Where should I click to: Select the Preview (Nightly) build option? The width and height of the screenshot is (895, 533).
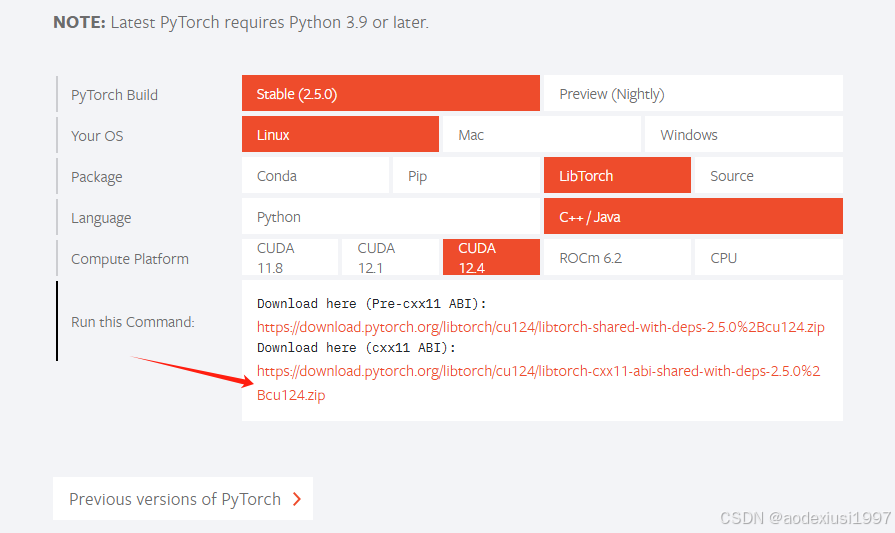(693, 93)
